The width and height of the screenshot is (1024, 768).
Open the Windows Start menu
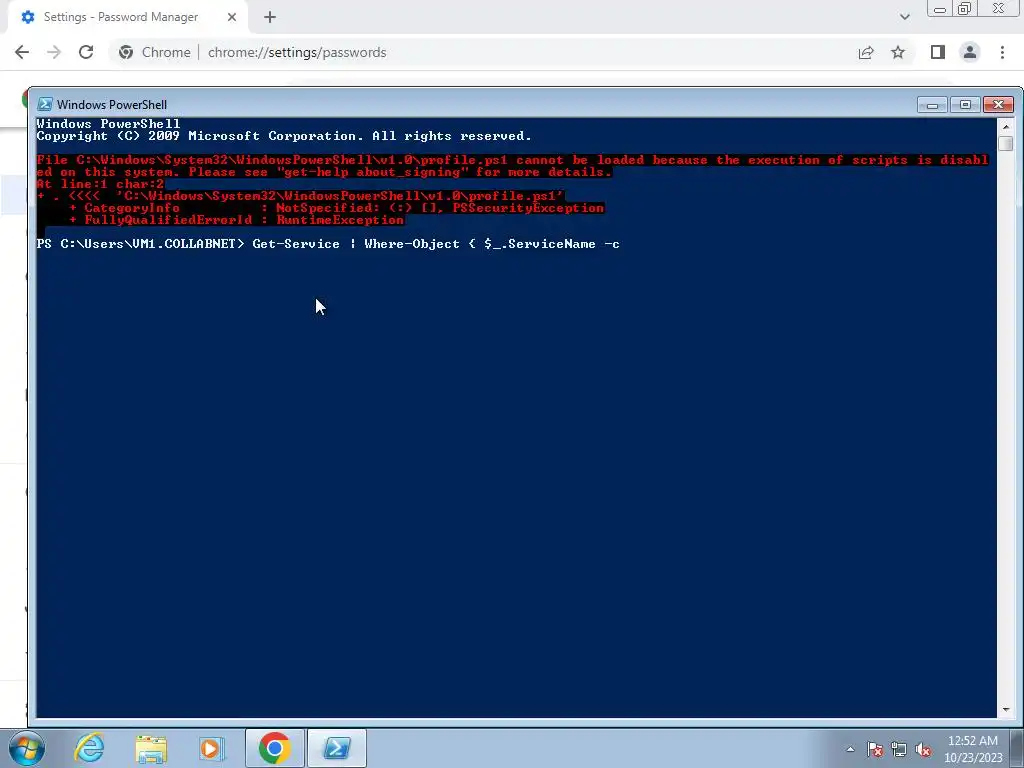pyautogui.click(x=27, y=748)
